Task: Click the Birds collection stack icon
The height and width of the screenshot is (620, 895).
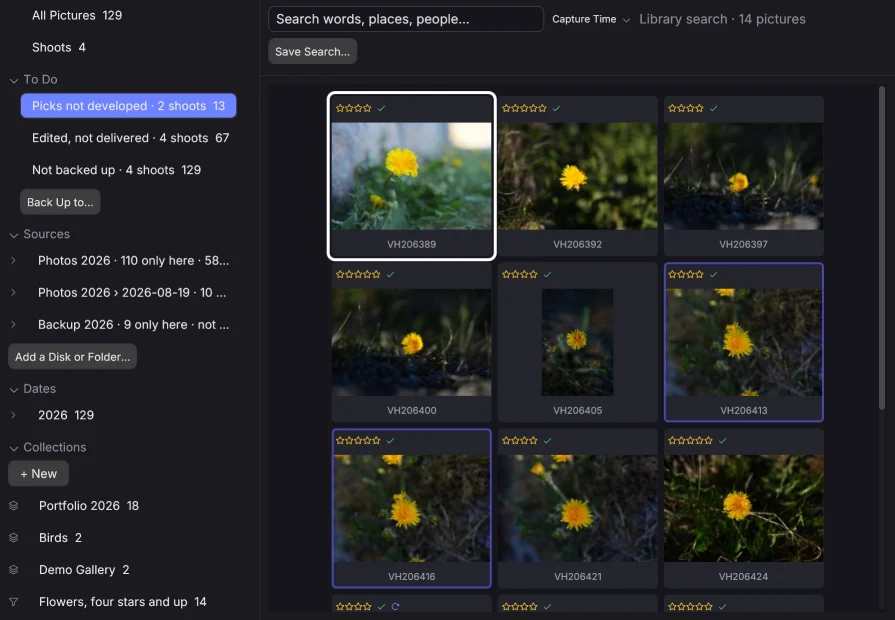Action: pos(14,538)
